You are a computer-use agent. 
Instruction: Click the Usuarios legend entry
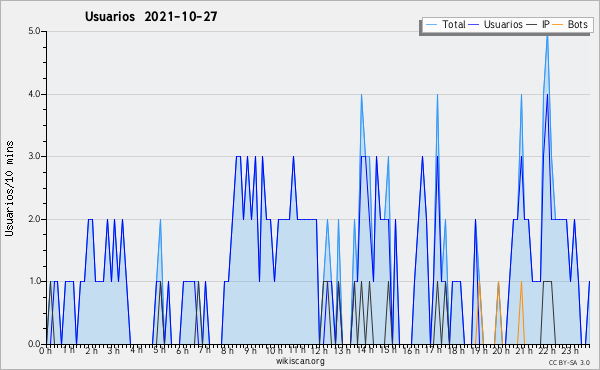(496, 24)
